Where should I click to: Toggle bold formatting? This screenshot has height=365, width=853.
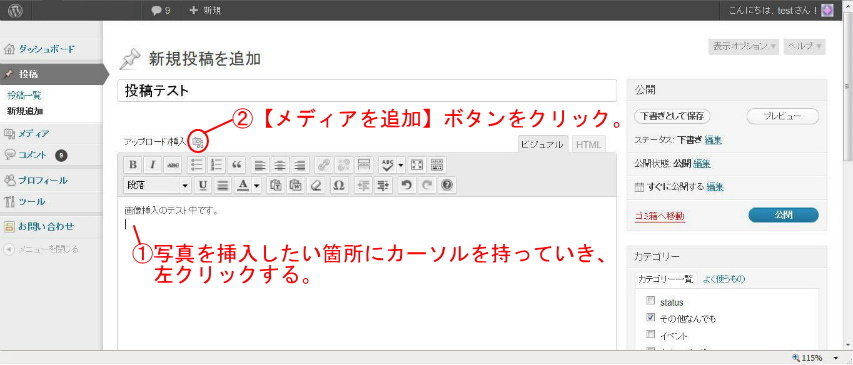pyautogui.click(x=133, y=164)
